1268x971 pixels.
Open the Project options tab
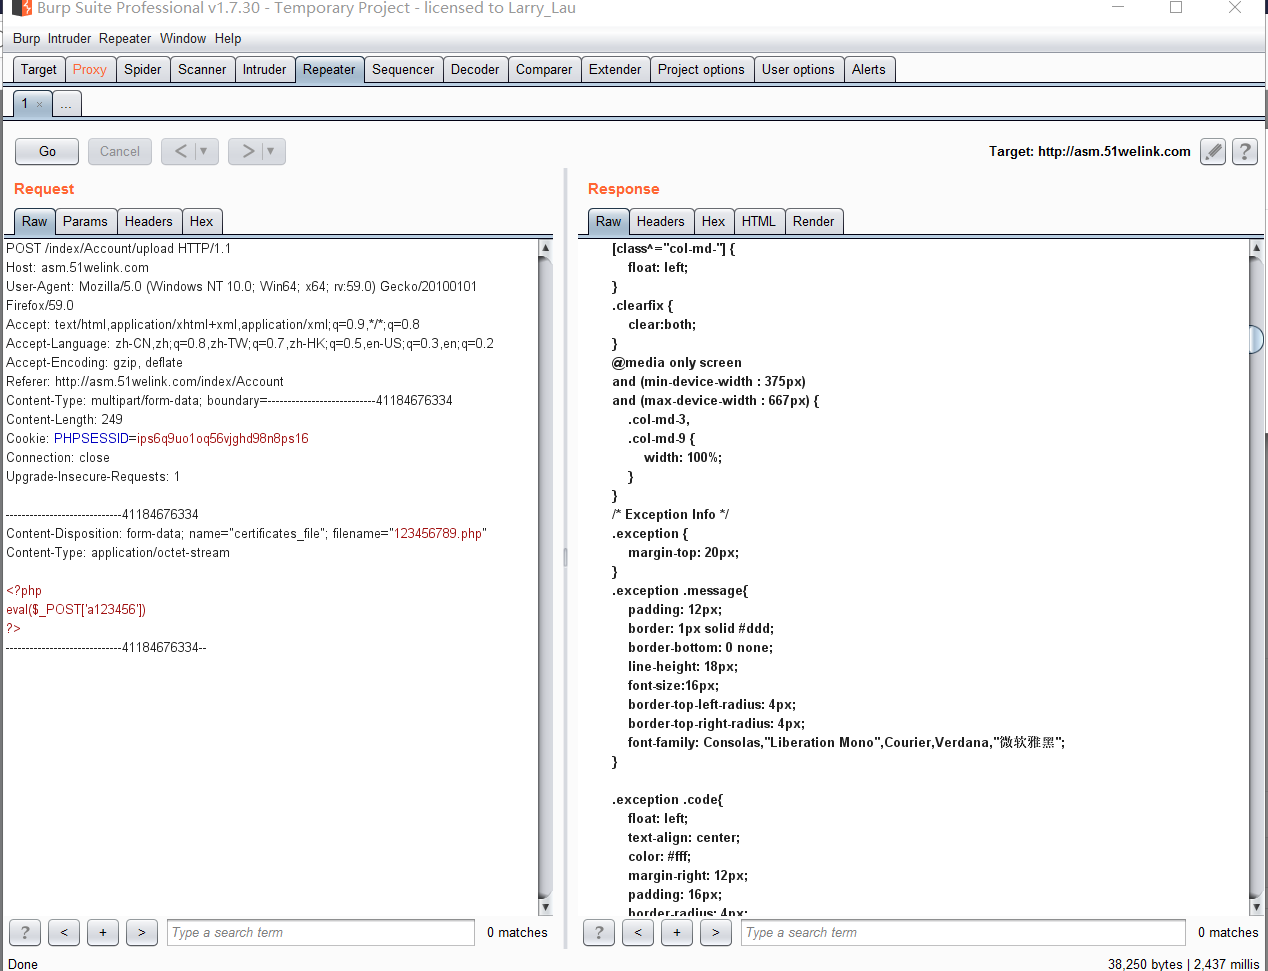tap(701, 69)
